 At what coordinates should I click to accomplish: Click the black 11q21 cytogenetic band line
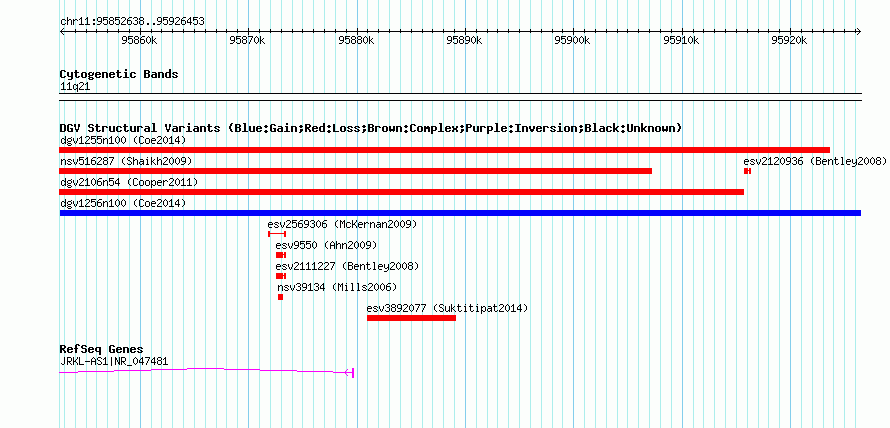click(x=460, y=97)
